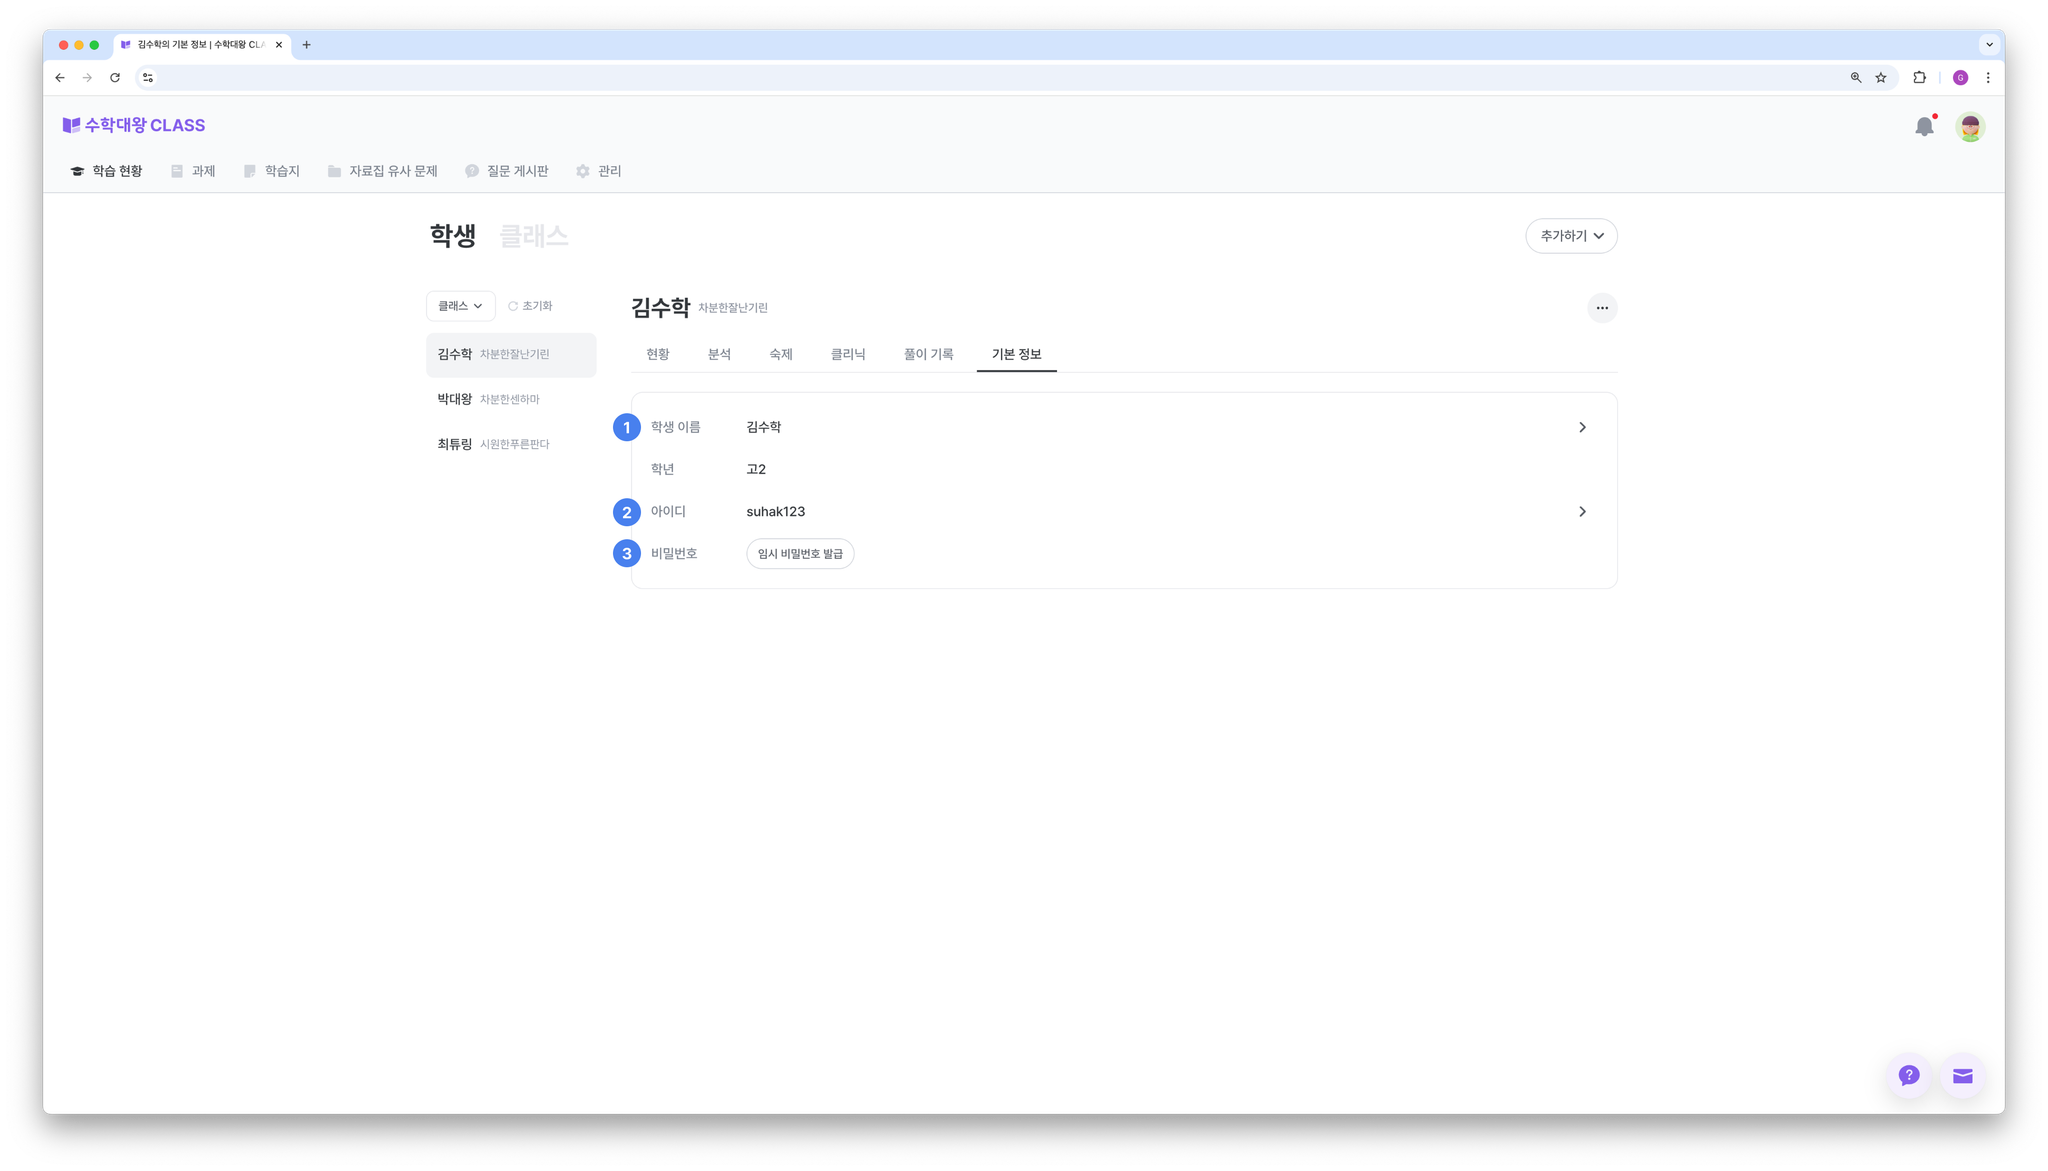Switch to the 클래스 heading tab
The height and width of the screenshot is (1171, 2048).
[533, 236]
